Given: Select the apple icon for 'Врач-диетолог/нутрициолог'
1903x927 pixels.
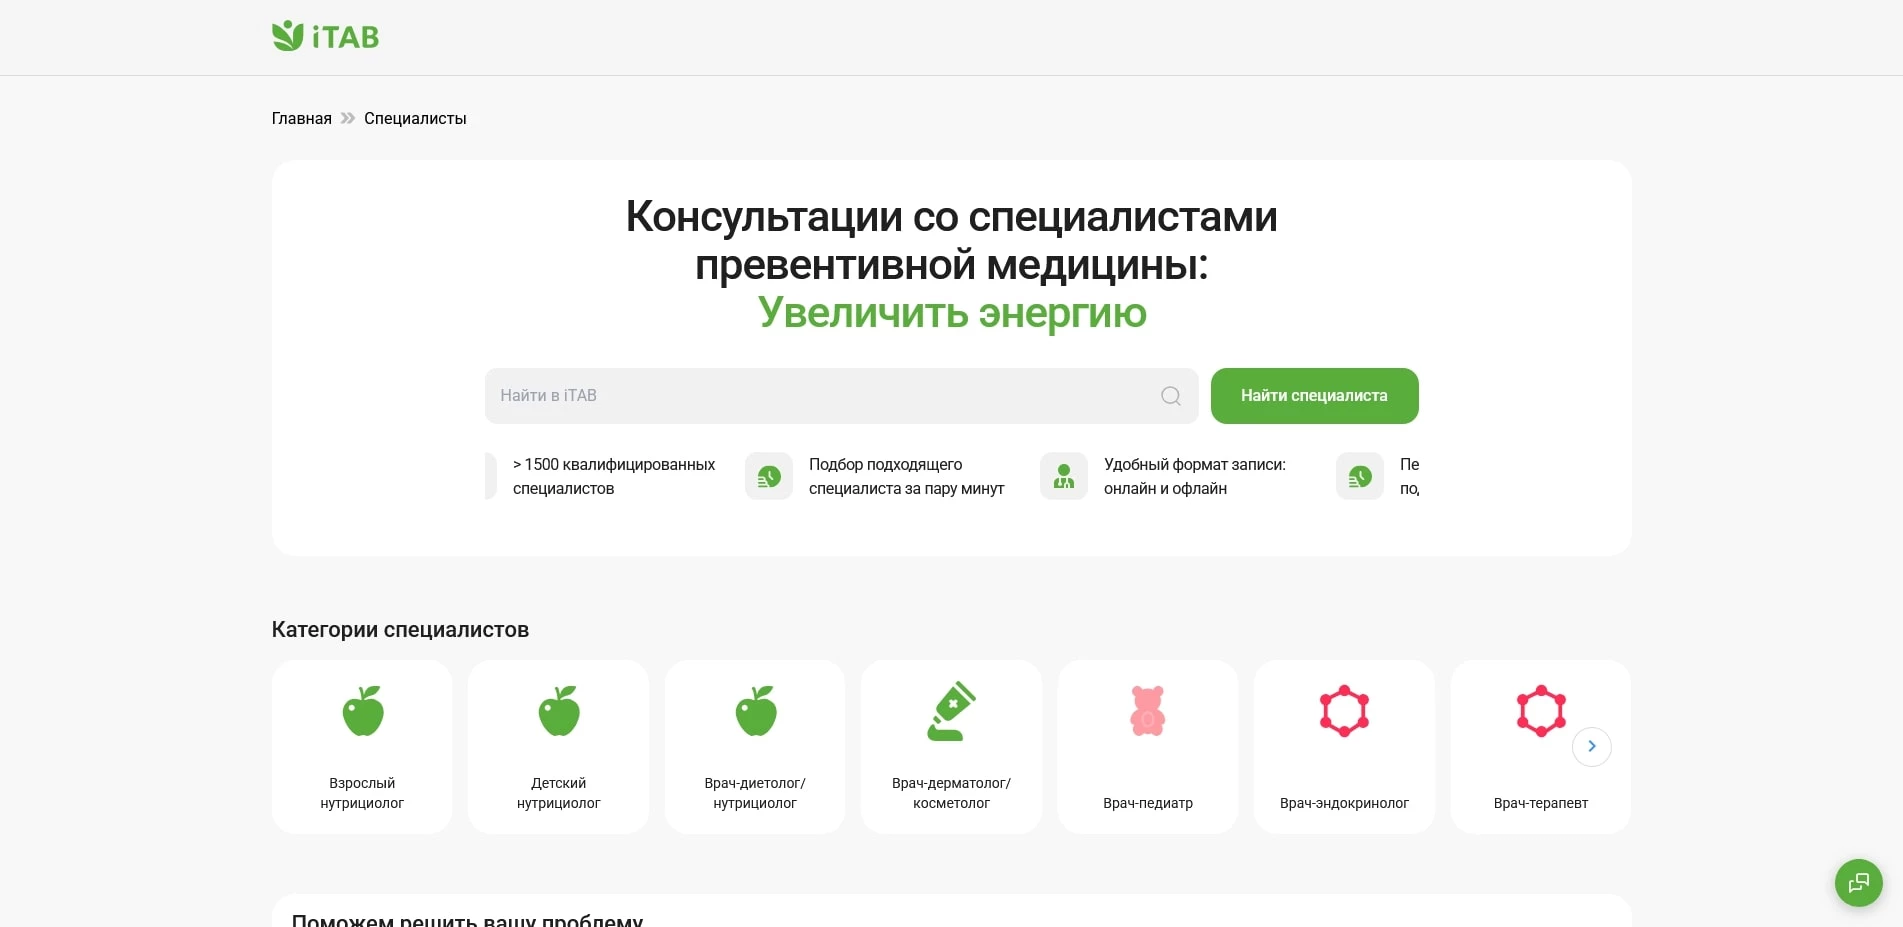Looking at the screenshot, I should pos(755,711).
